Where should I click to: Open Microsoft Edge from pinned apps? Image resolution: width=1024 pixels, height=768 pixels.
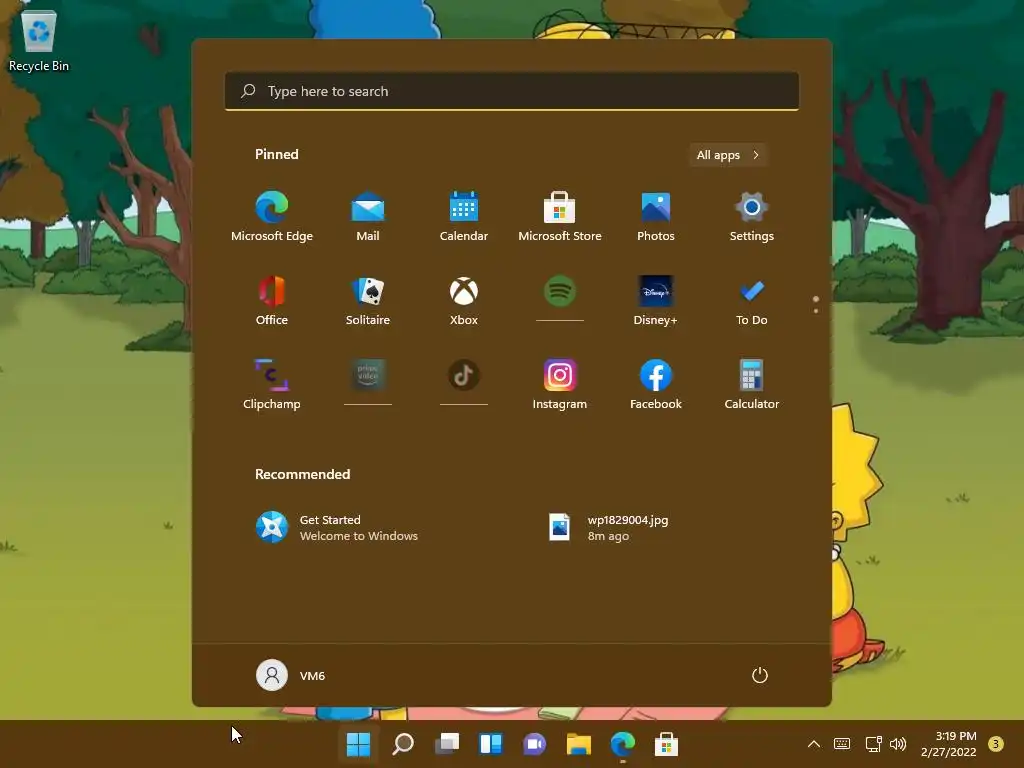pos(272,217)
